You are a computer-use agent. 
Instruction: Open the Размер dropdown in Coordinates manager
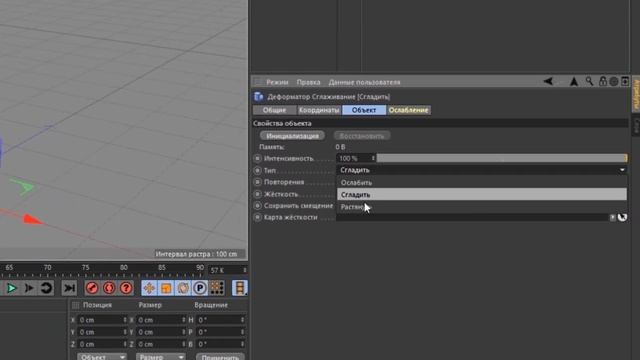[x=160, y=357]
